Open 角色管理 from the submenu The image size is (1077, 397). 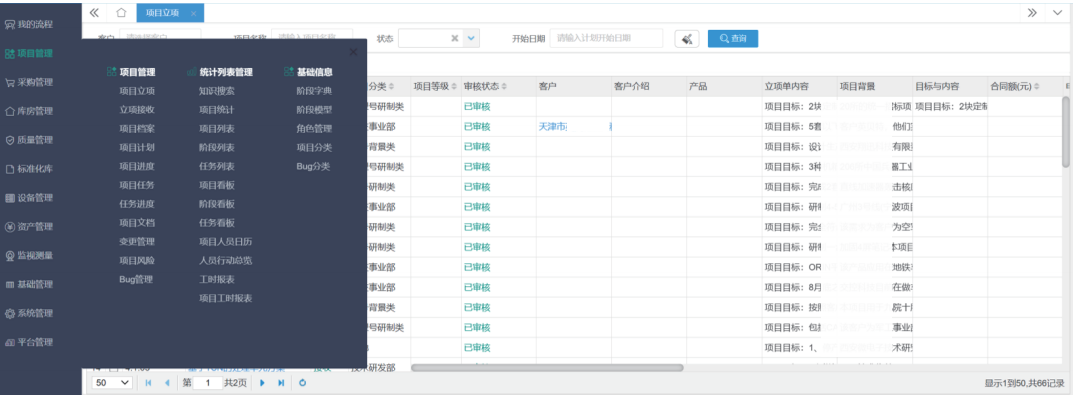[x=314, y=128]
